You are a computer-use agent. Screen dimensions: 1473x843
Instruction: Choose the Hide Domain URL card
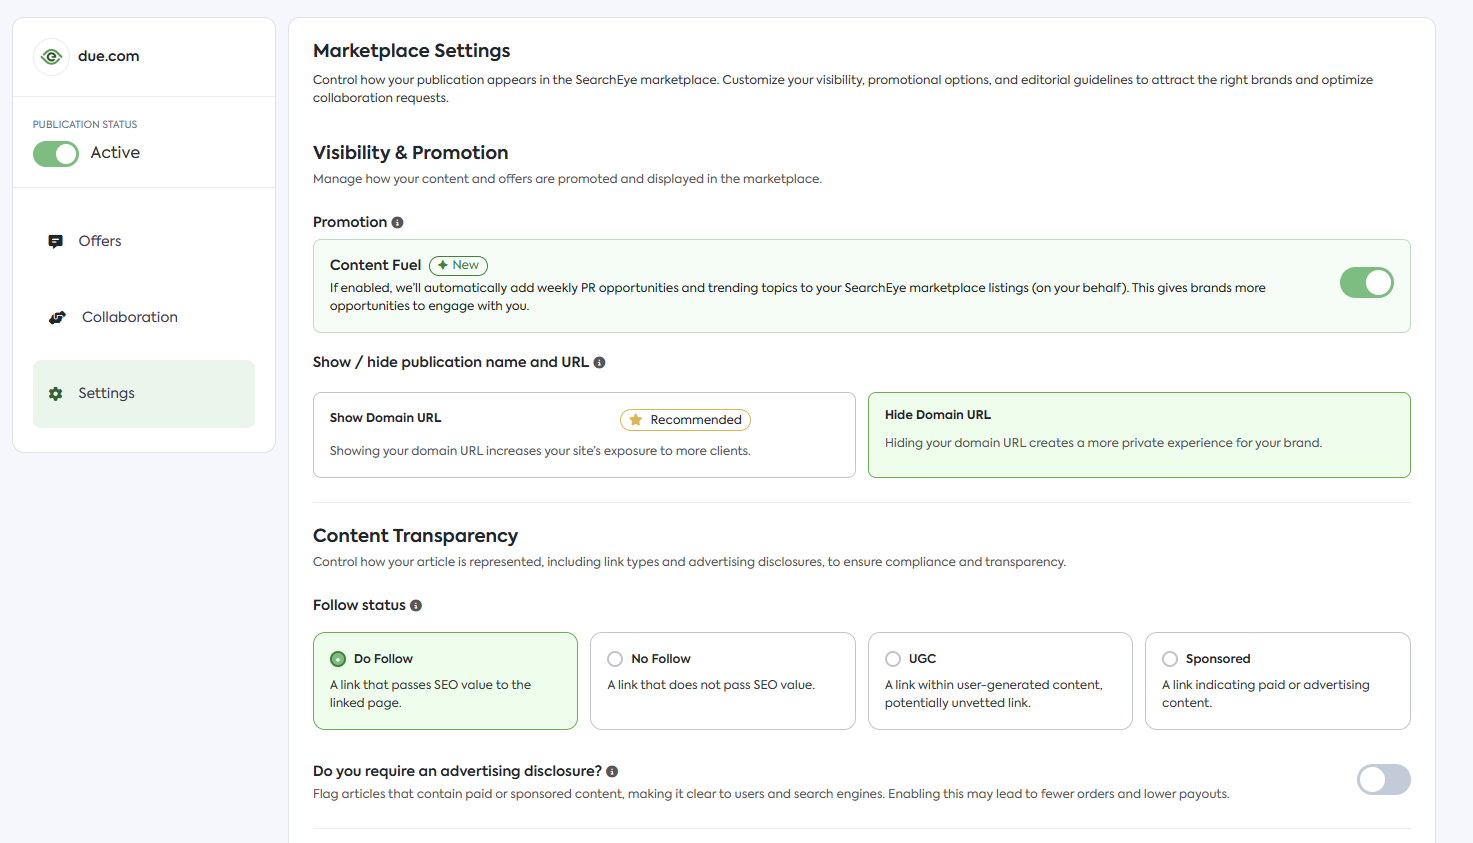tap(1139, 435)
